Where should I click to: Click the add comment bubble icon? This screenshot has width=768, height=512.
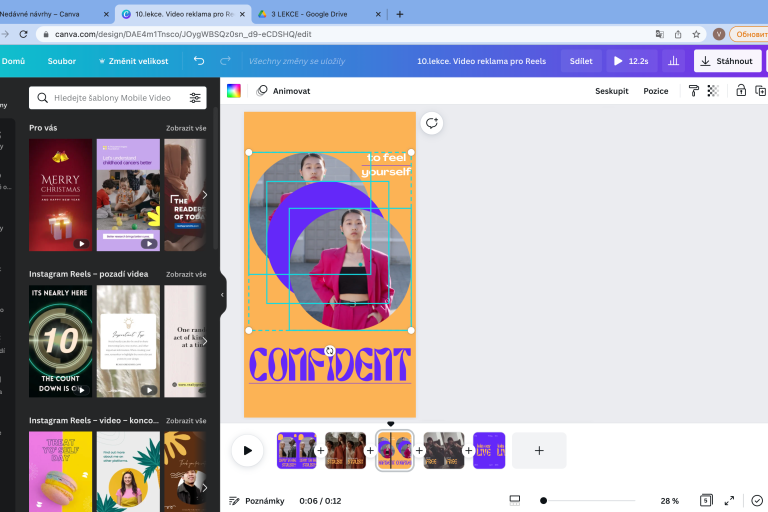click(x=431, y=123)
